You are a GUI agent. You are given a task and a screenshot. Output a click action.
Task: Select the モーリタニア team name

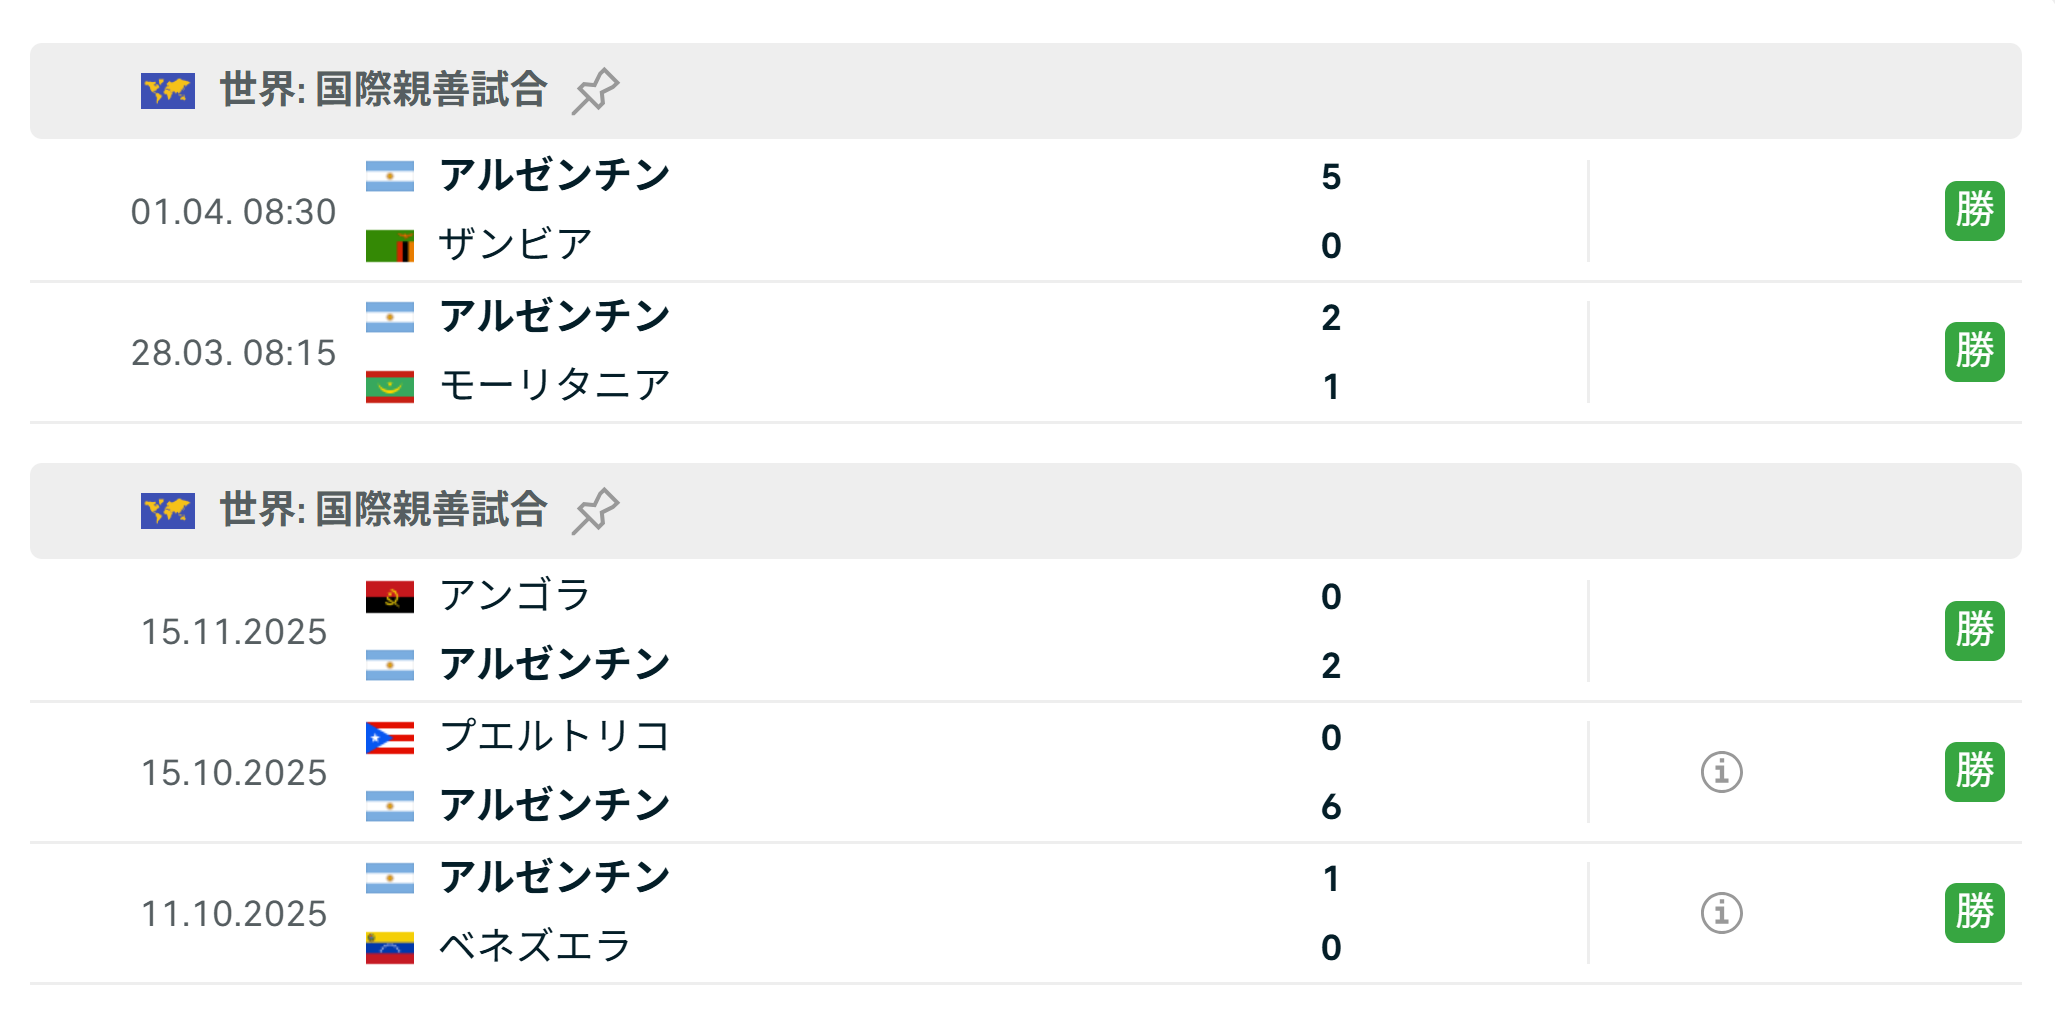pos(555,386)
